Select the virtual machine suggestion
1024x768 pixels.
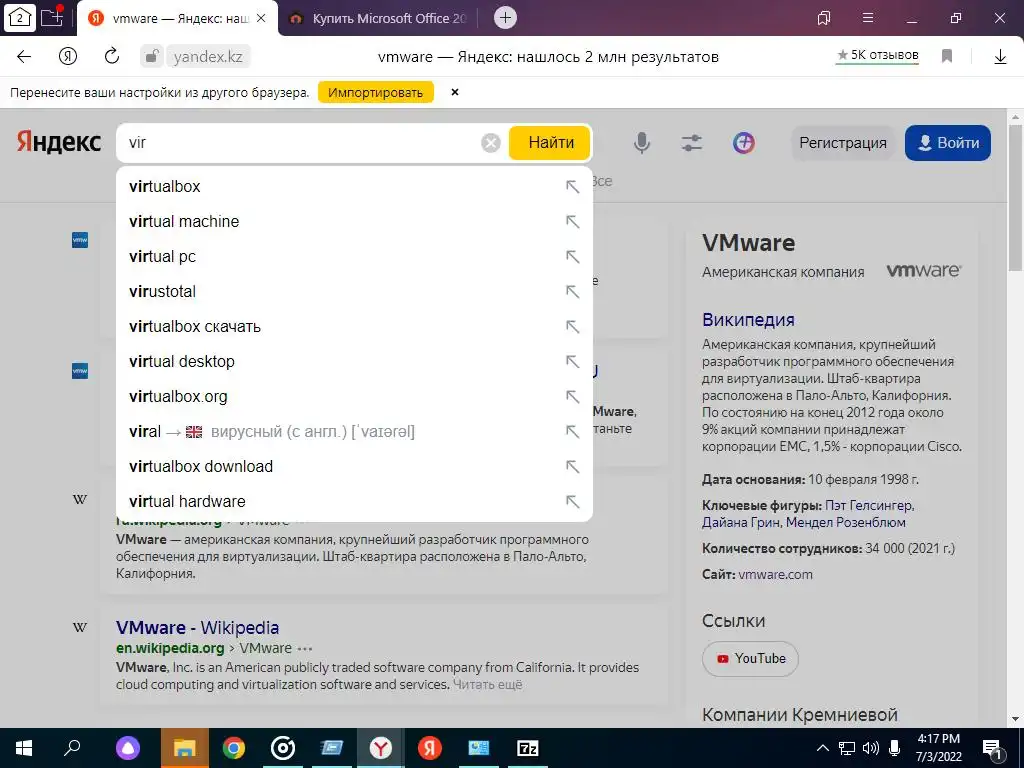click(354, 221)
